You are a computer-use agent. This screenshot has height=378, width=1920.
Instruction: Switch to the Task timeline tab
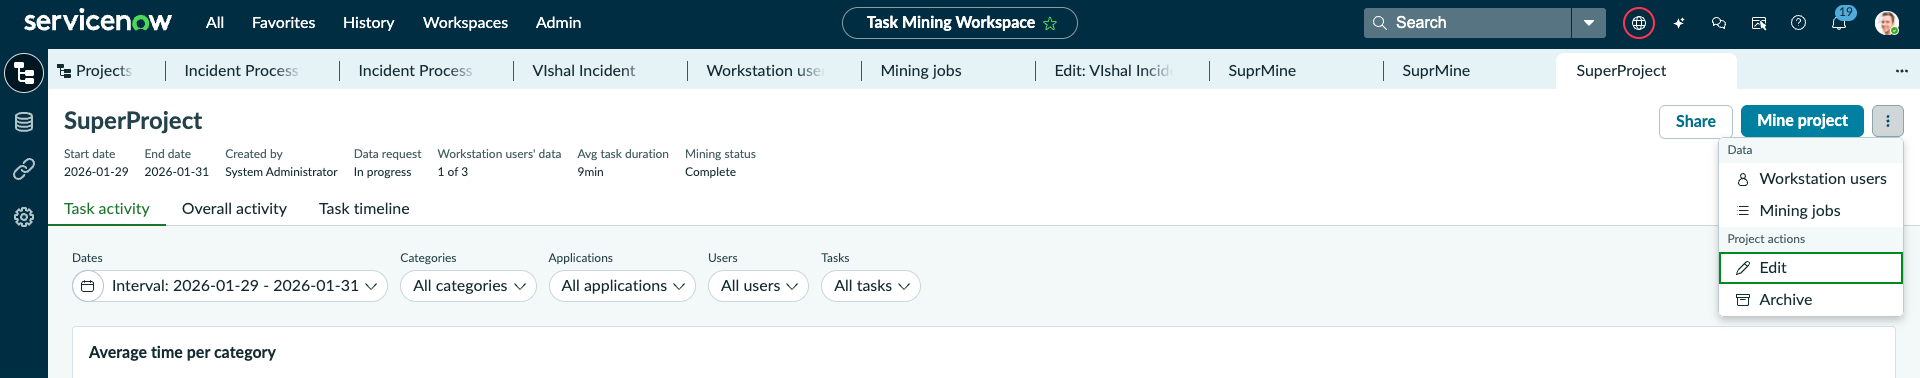pyautogui.click(x=364, y=209)
